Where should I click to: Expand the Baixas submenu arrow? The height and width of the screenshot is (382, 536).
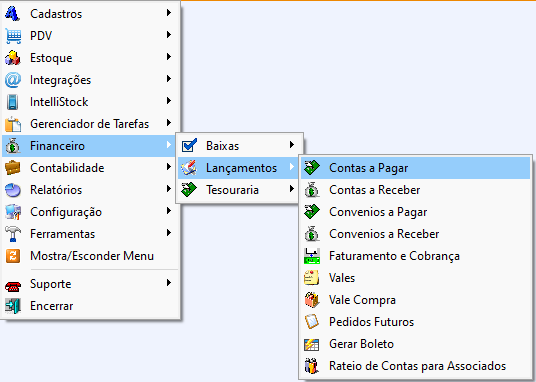(292, 145)
